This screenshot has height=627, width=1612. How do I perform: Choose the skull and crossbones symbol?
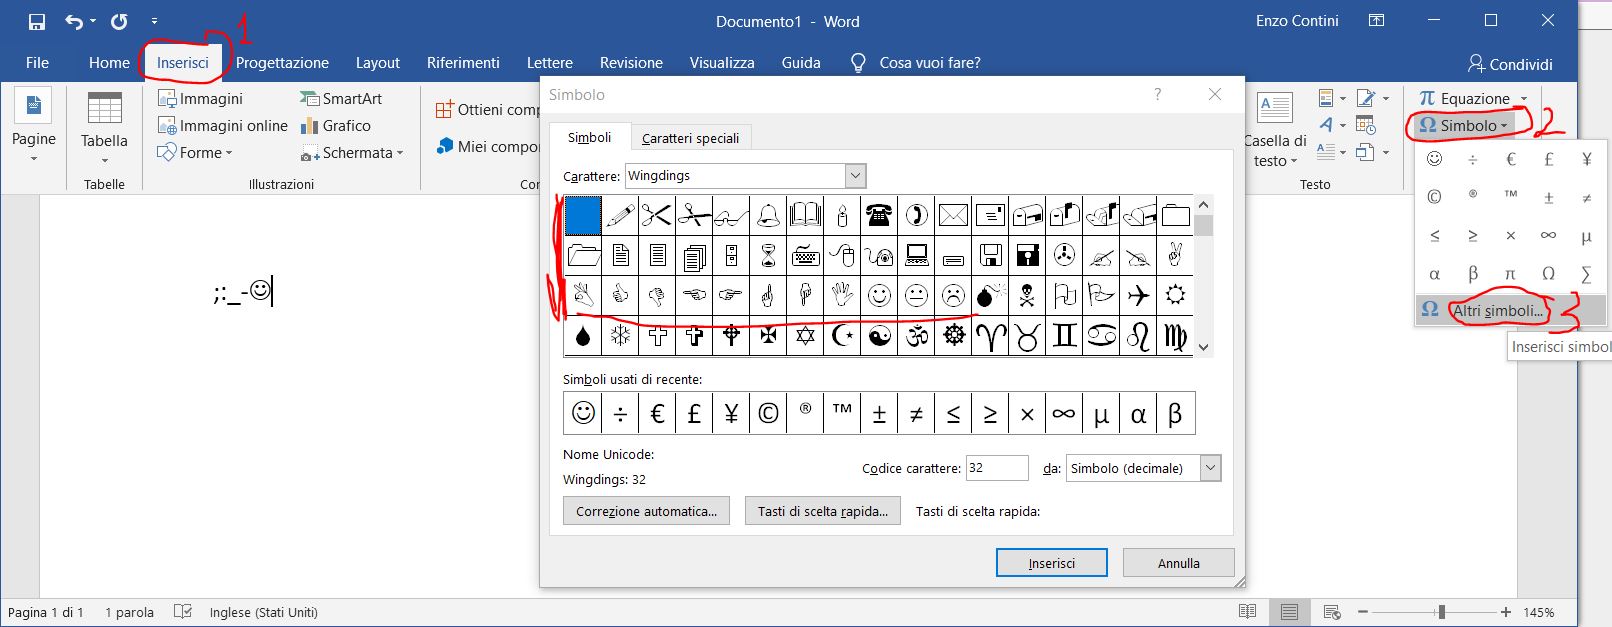(1027, 295)
